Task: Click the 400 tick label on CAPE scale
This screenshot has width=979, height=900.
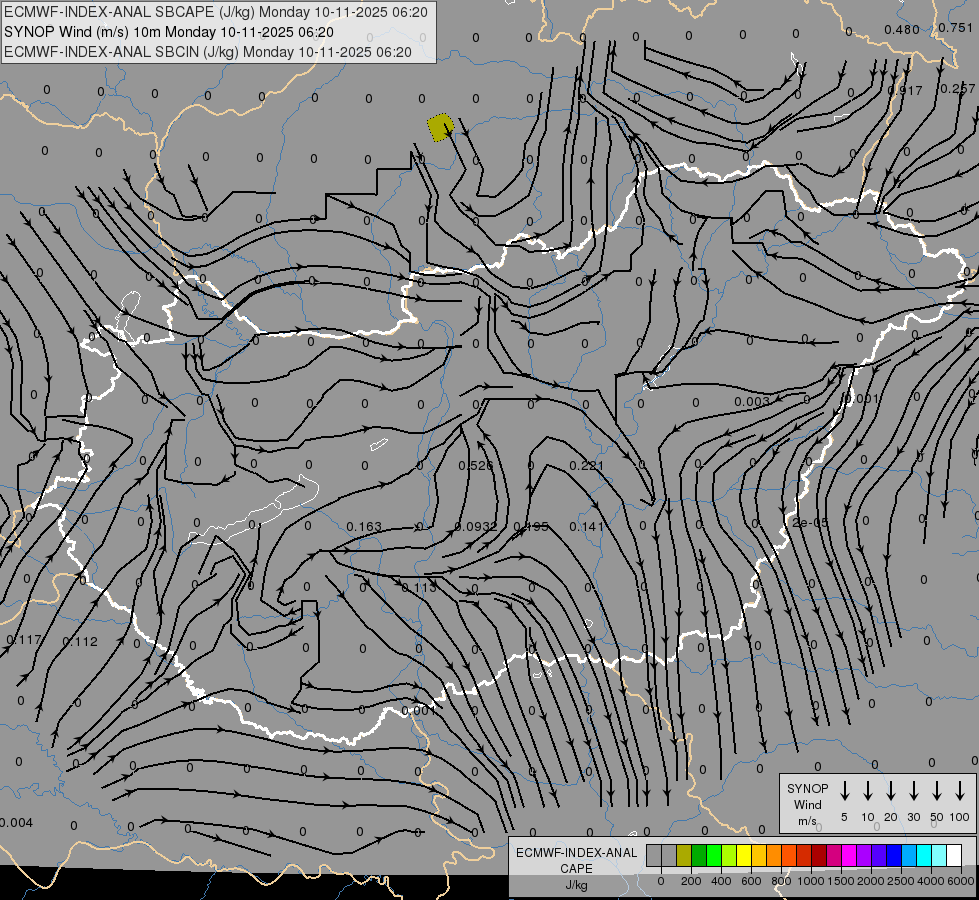Action: [x=721, y=881]
